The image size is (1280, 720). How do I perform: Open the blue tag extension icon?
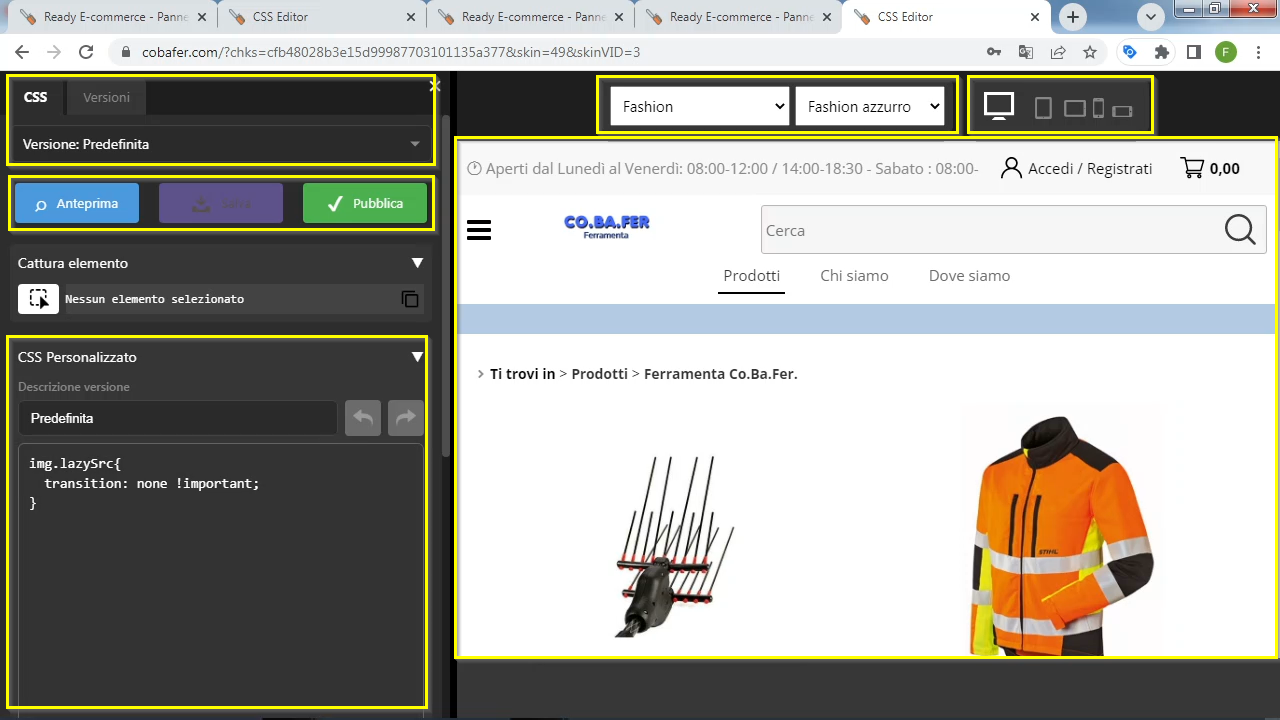1130,52
